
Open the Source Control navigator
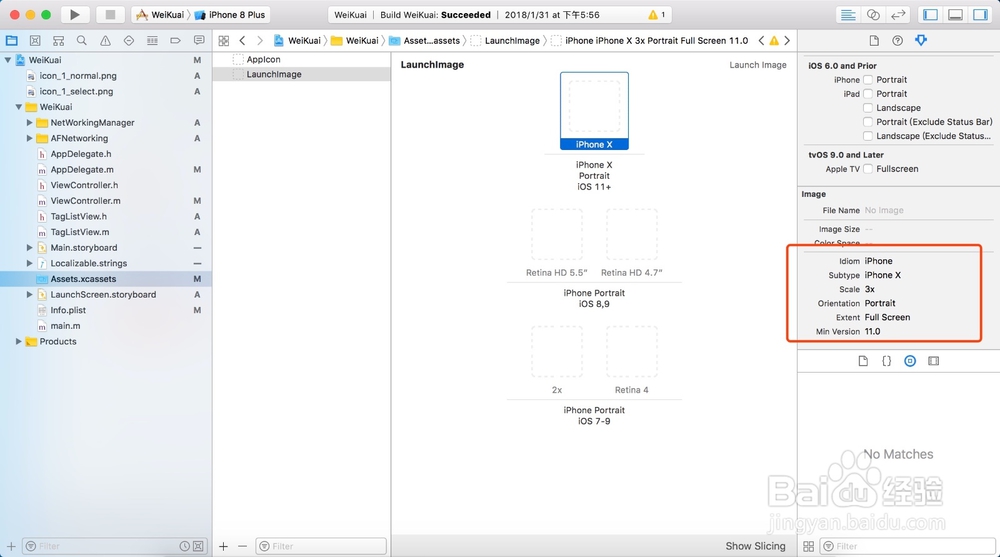35,40
